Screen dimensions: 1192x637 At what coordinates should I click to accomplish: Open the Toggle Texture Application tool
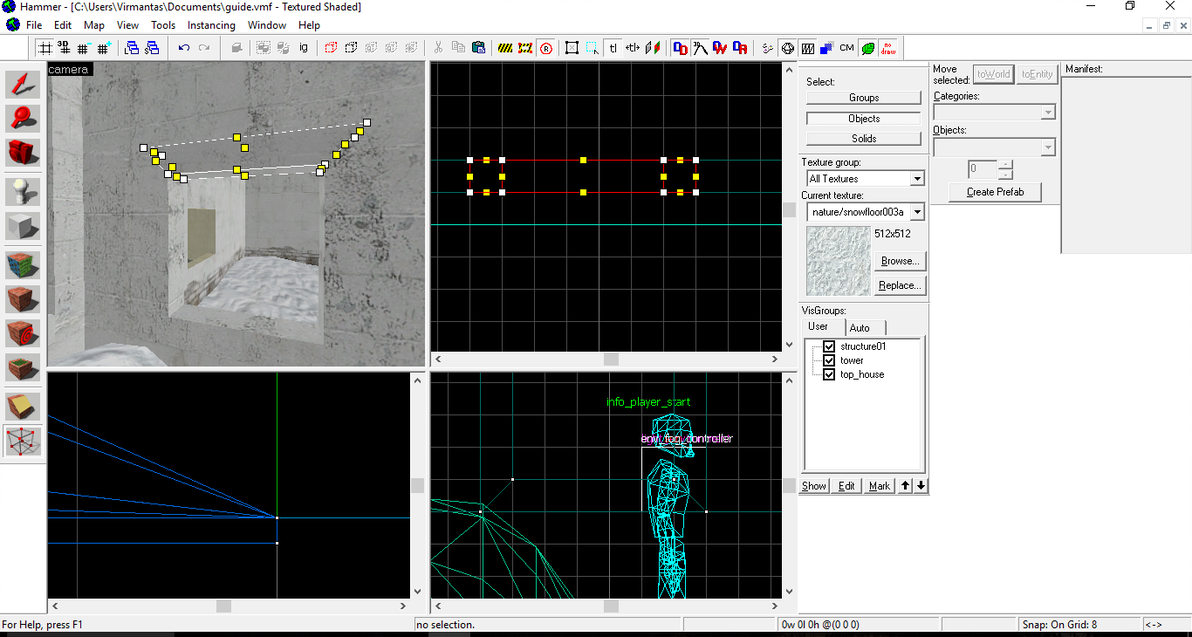tap(22, 264)
